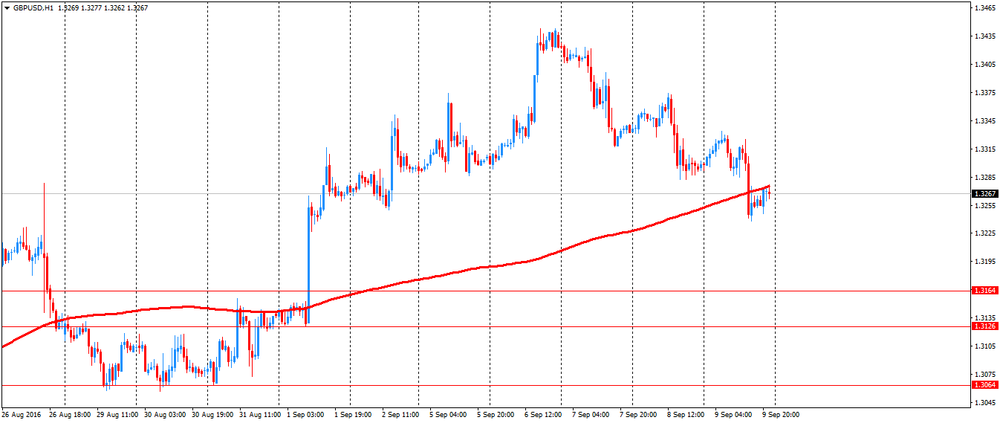This screenshot has height=423, width=1000.
Task: Click the 9 Sep 04:00 time label
Action: (x=735, y=414)
